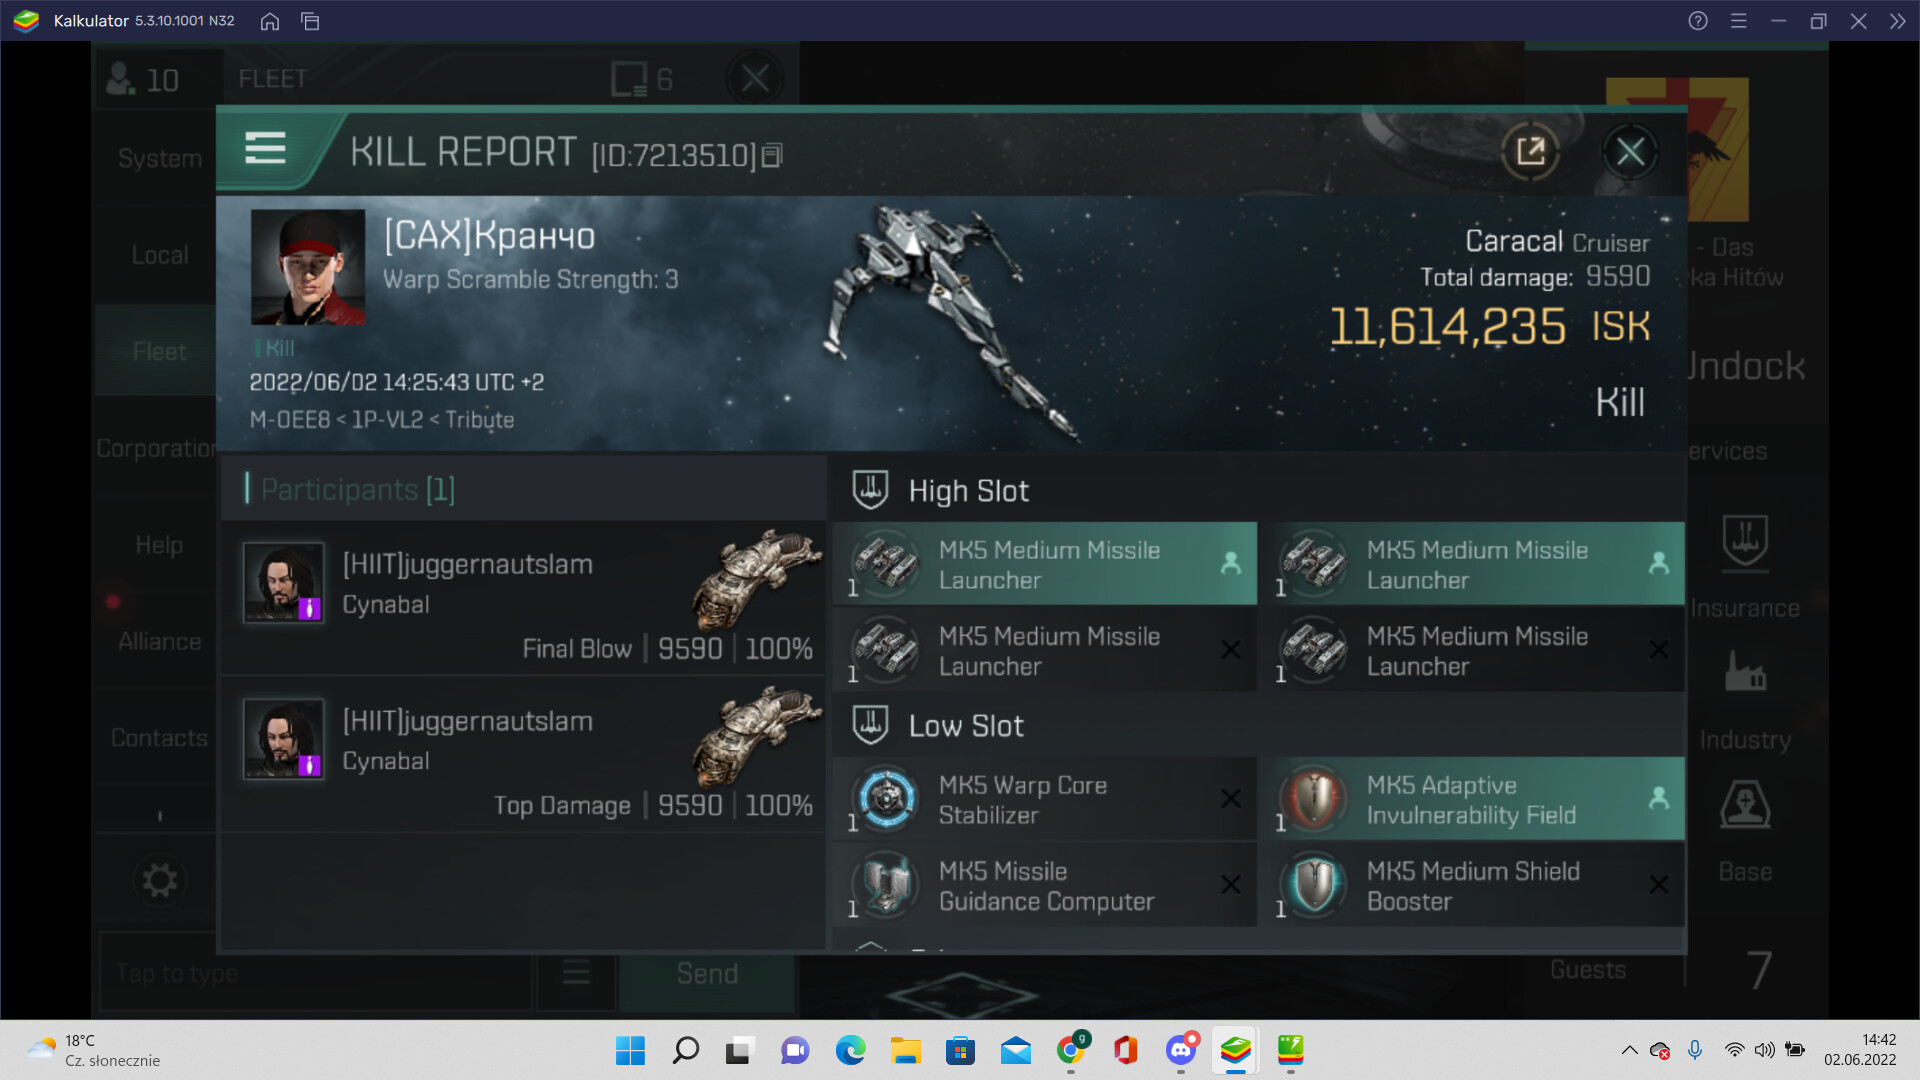Open chat settings gear icon

tap(159, 880)
